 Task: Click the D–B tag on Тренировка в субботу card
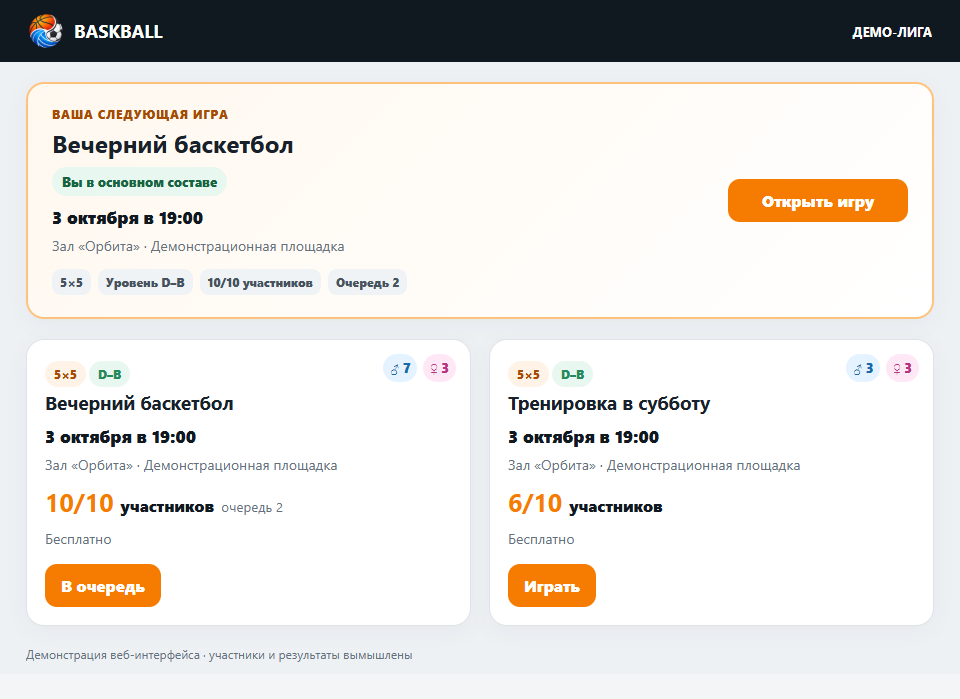572,374
